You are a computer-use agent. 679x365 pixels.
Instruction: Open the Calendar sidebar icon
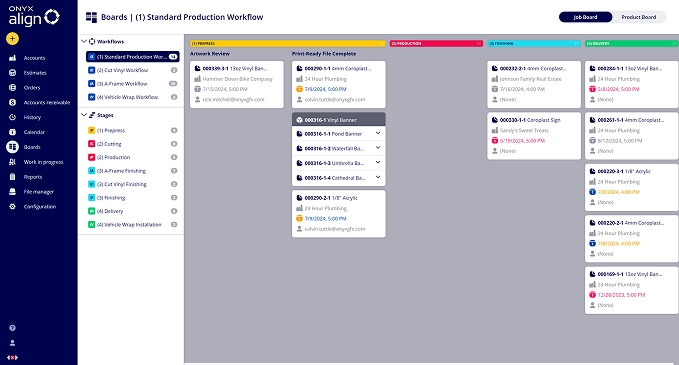pos(12,132)
